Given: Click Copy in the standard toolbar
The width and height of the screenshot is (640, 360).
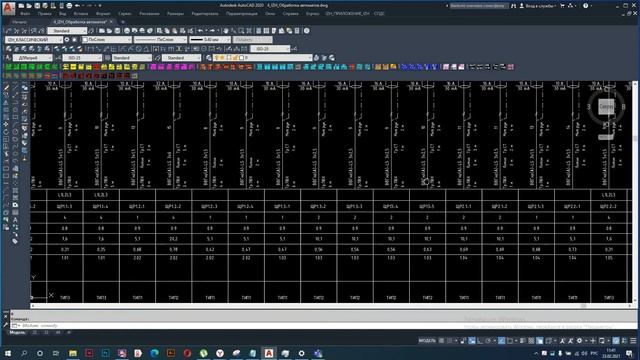Looking at the screenshot, I should pos(167,31).
